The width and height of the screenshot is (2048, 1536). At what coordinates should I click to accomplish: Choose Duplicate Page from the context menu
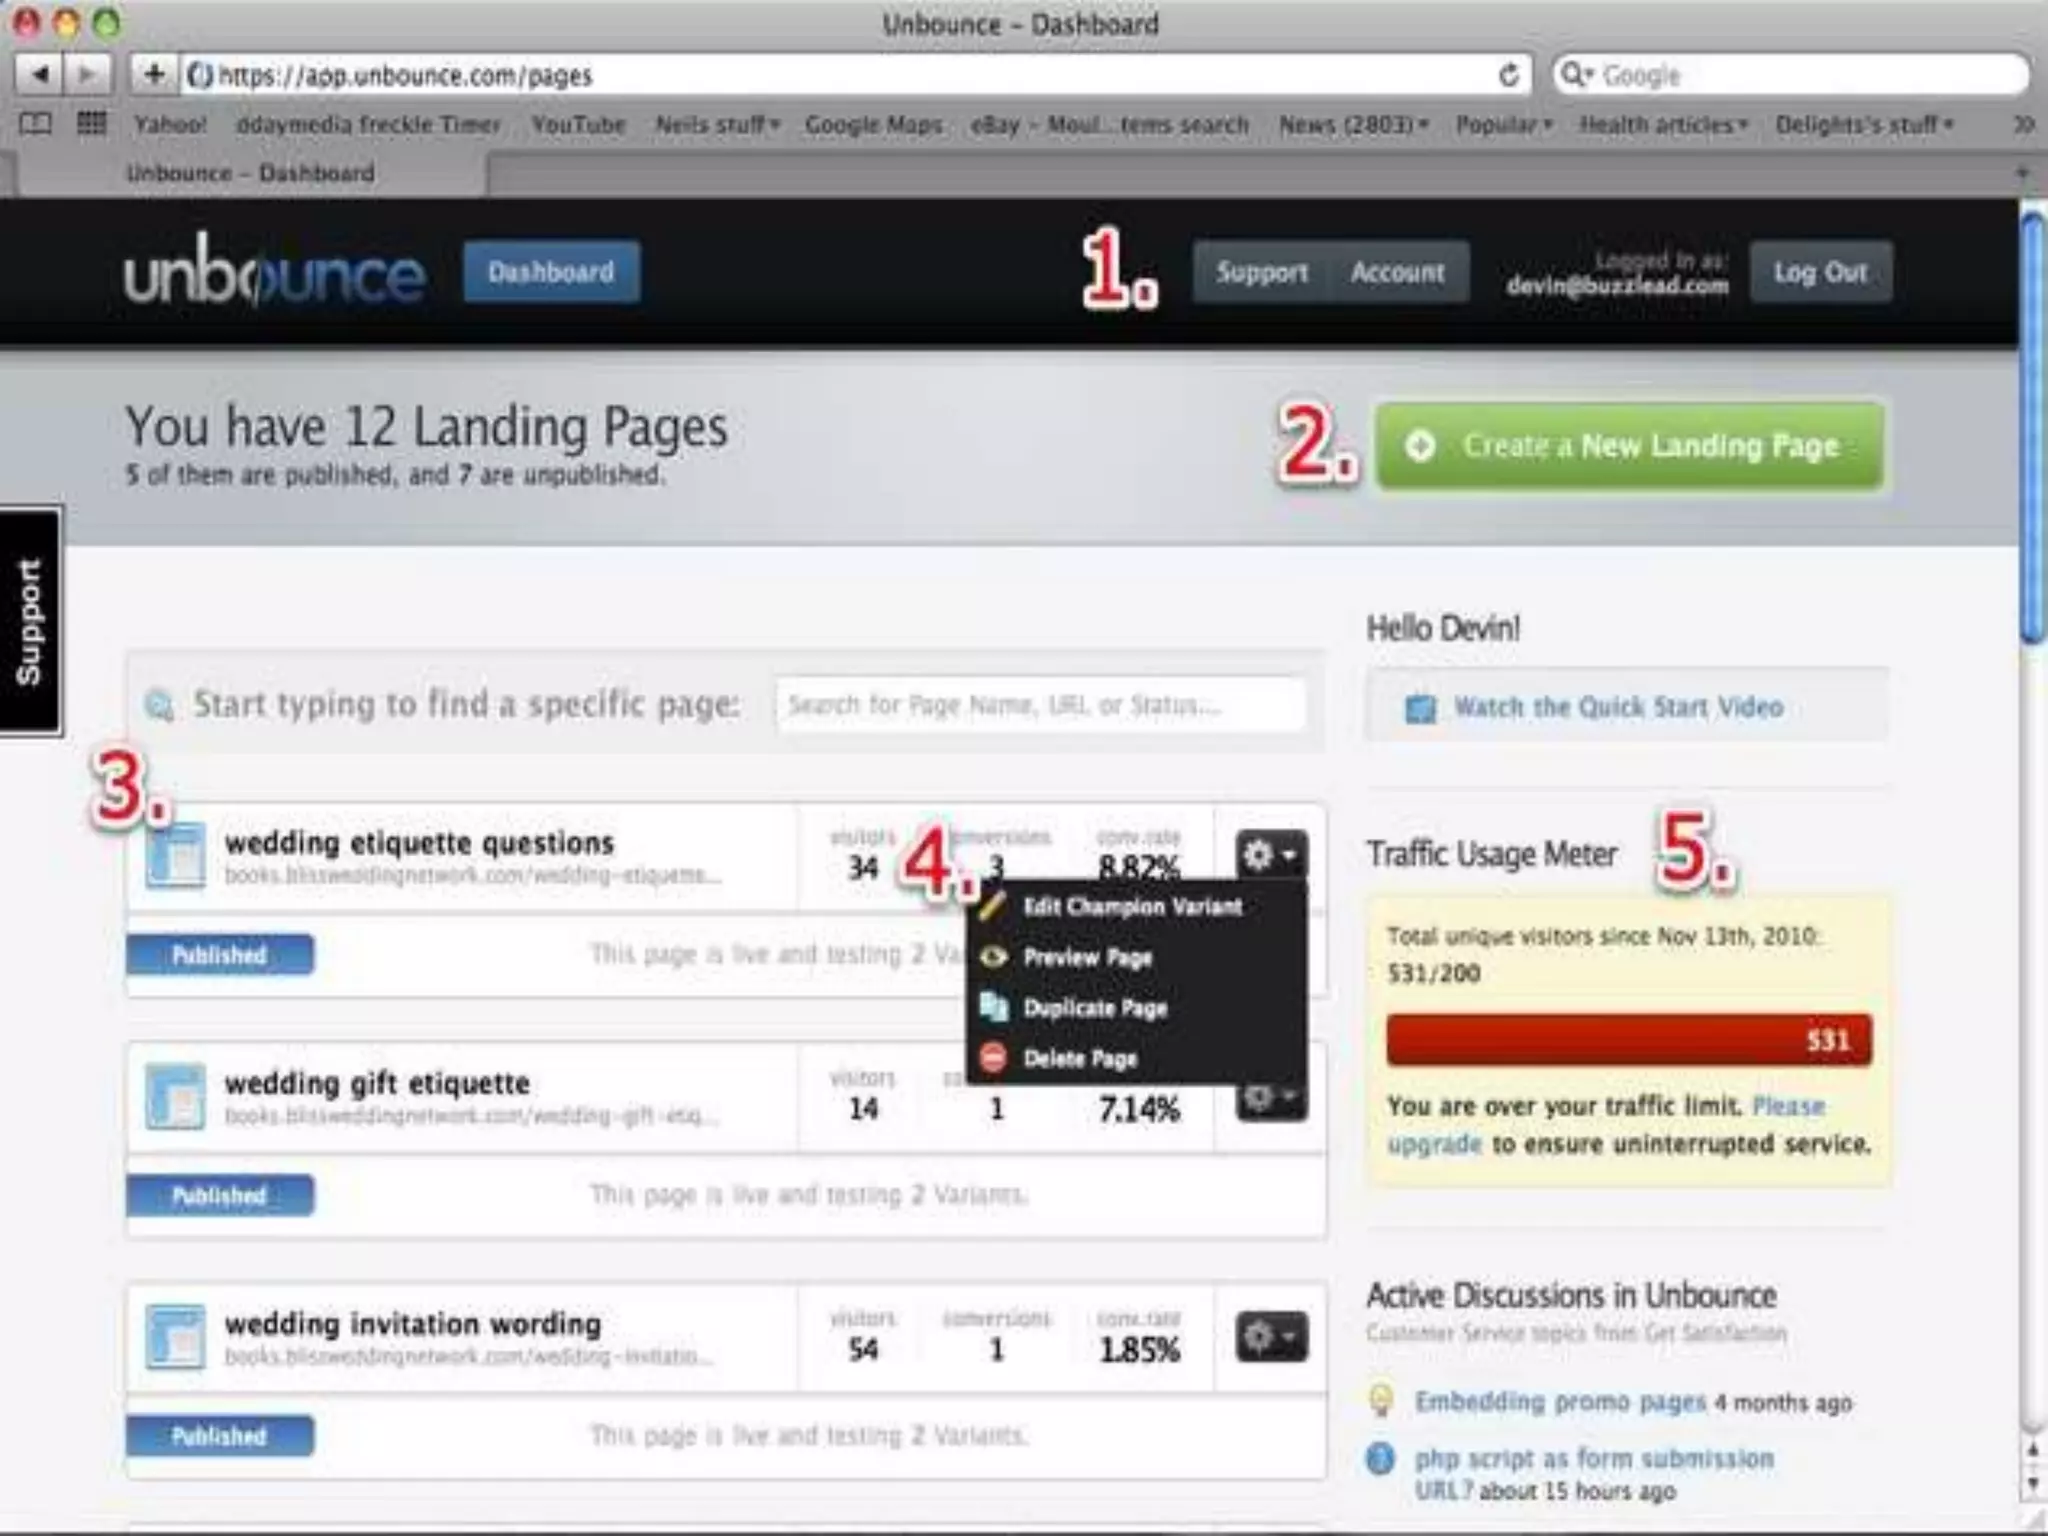click(1095, 1008)
